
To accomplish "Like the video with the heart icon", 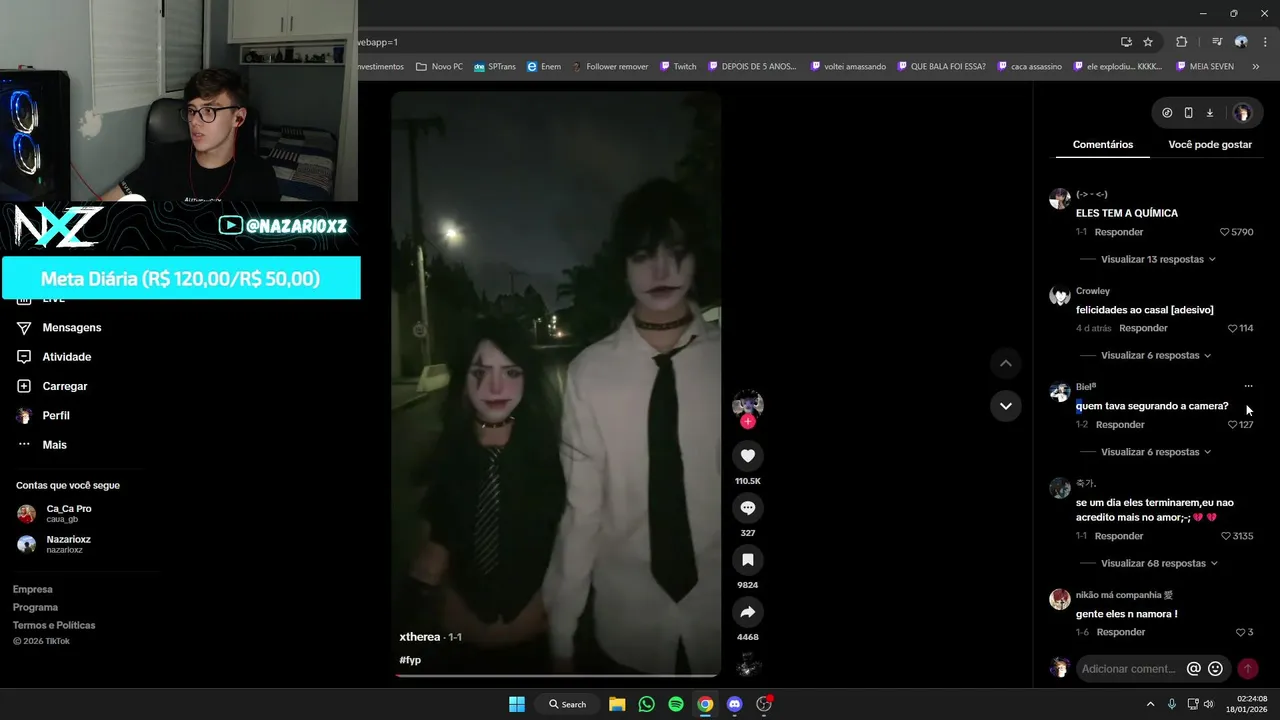I will (747, 456).
